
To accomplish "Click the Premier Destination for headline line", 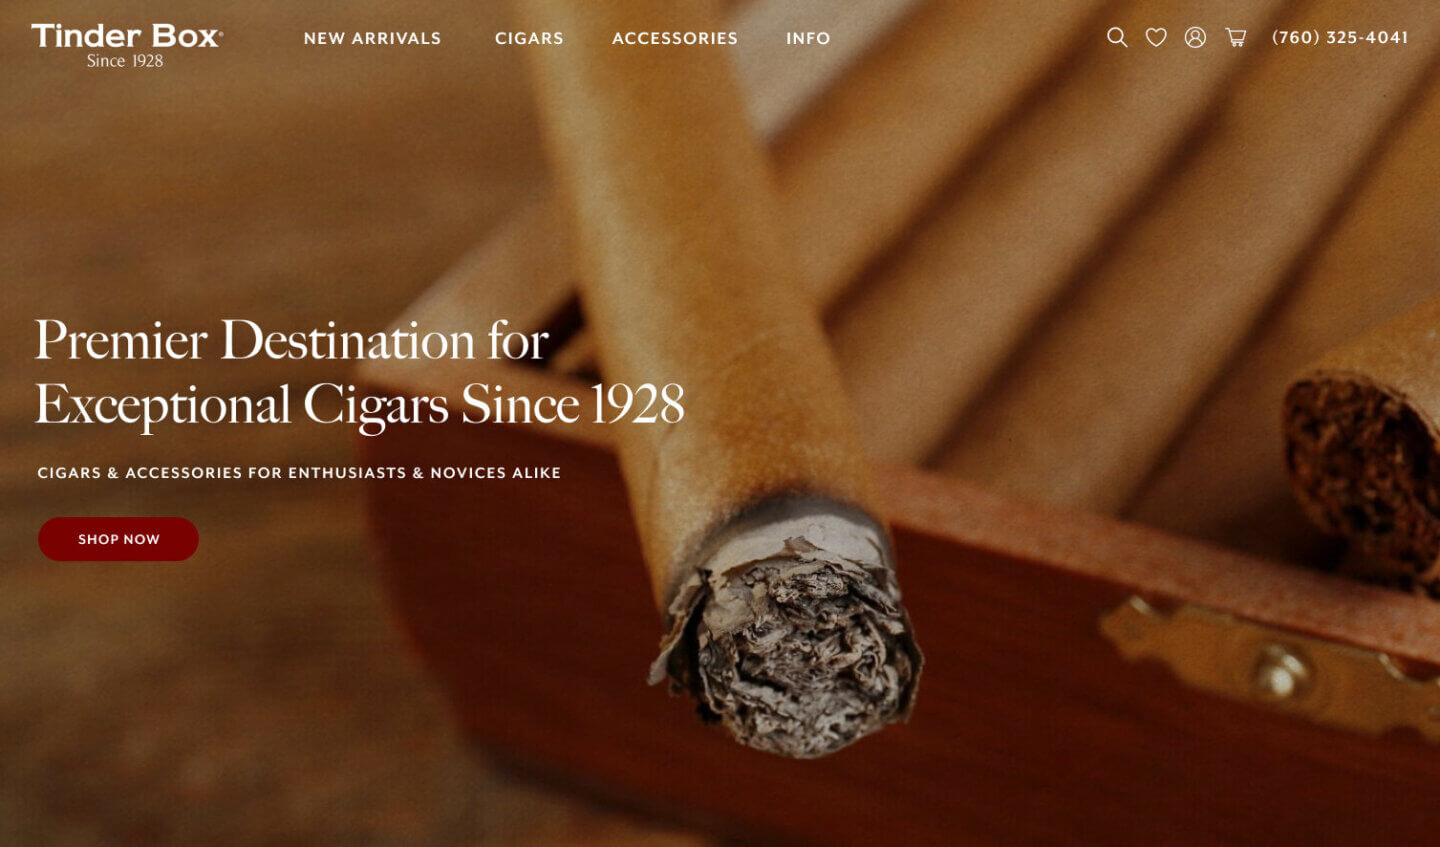I will pos(292,340).
